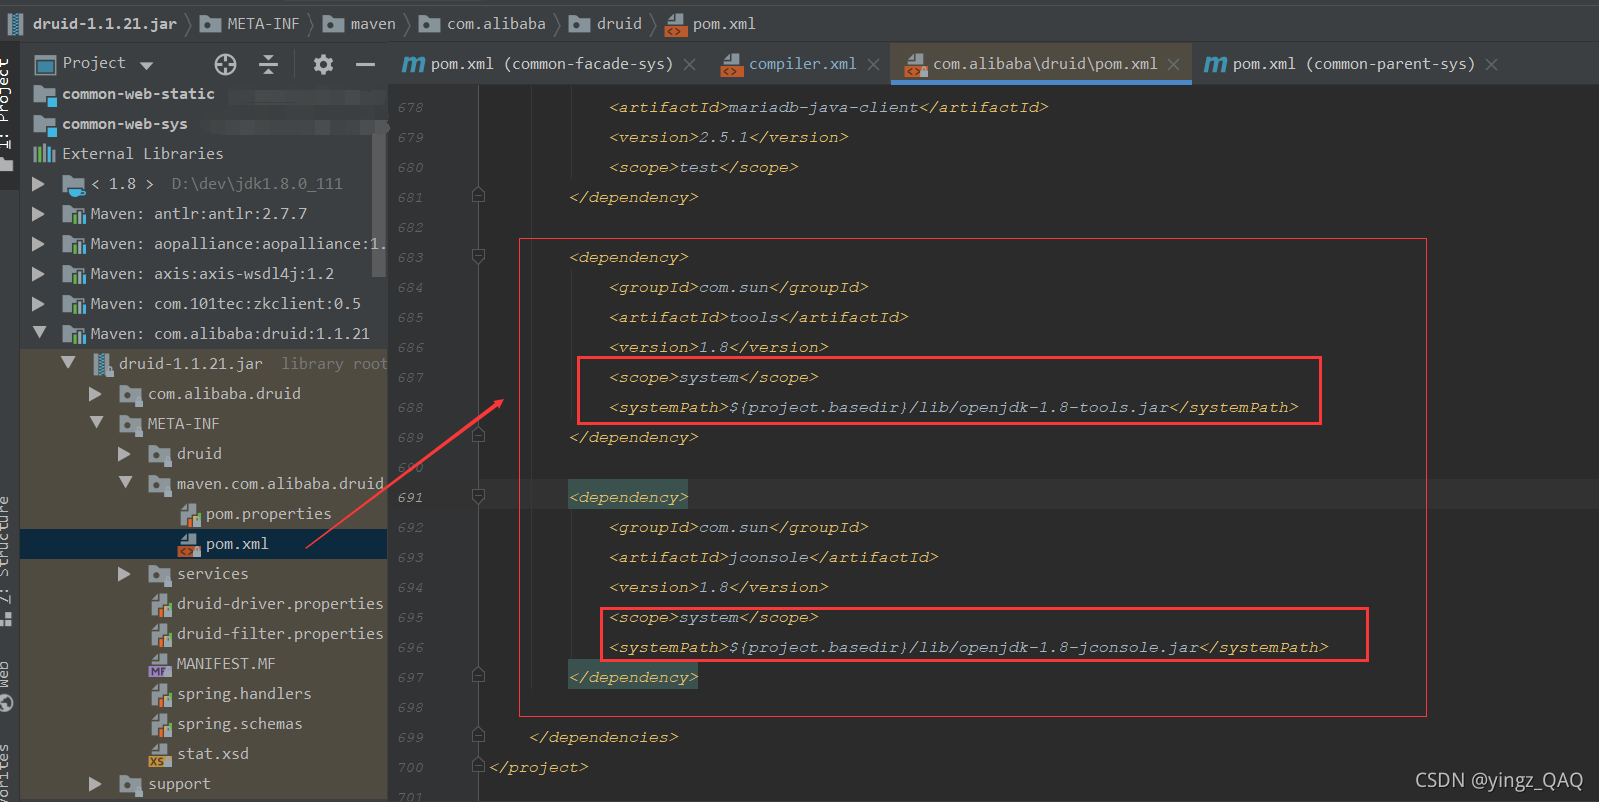The image size is (1599, 802).
Task: Click the External Libraries bars icon
Action: pos(44,153)
